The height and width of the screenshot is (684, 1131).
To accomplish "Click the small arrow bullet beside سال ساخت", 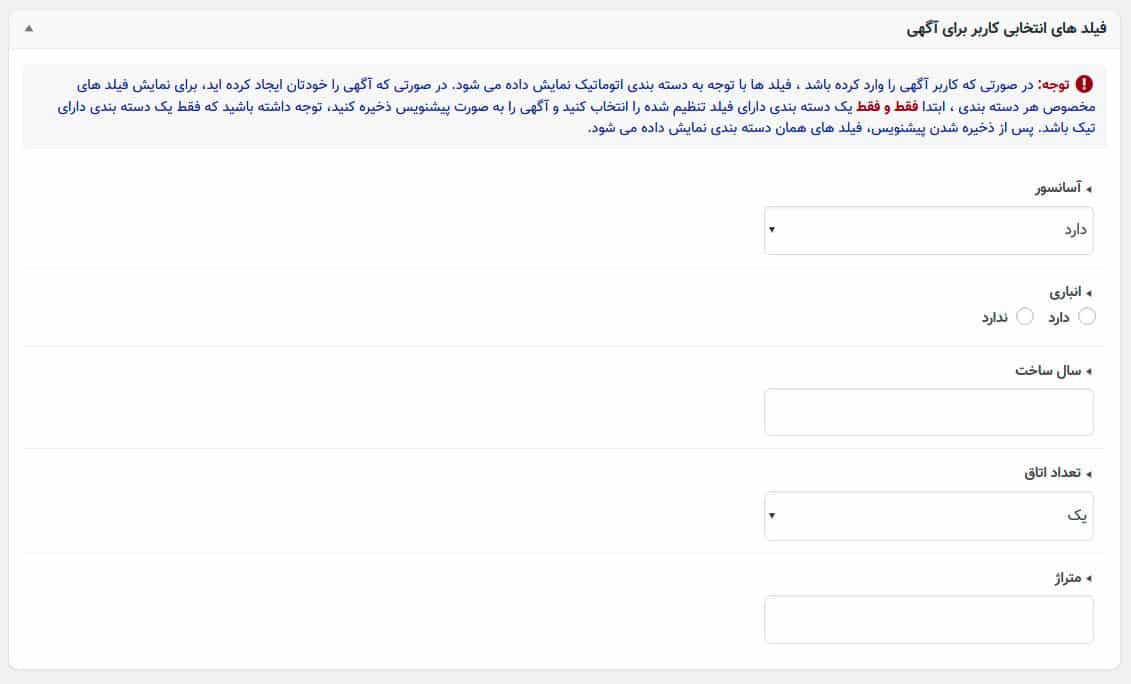I will [1089, 372].
